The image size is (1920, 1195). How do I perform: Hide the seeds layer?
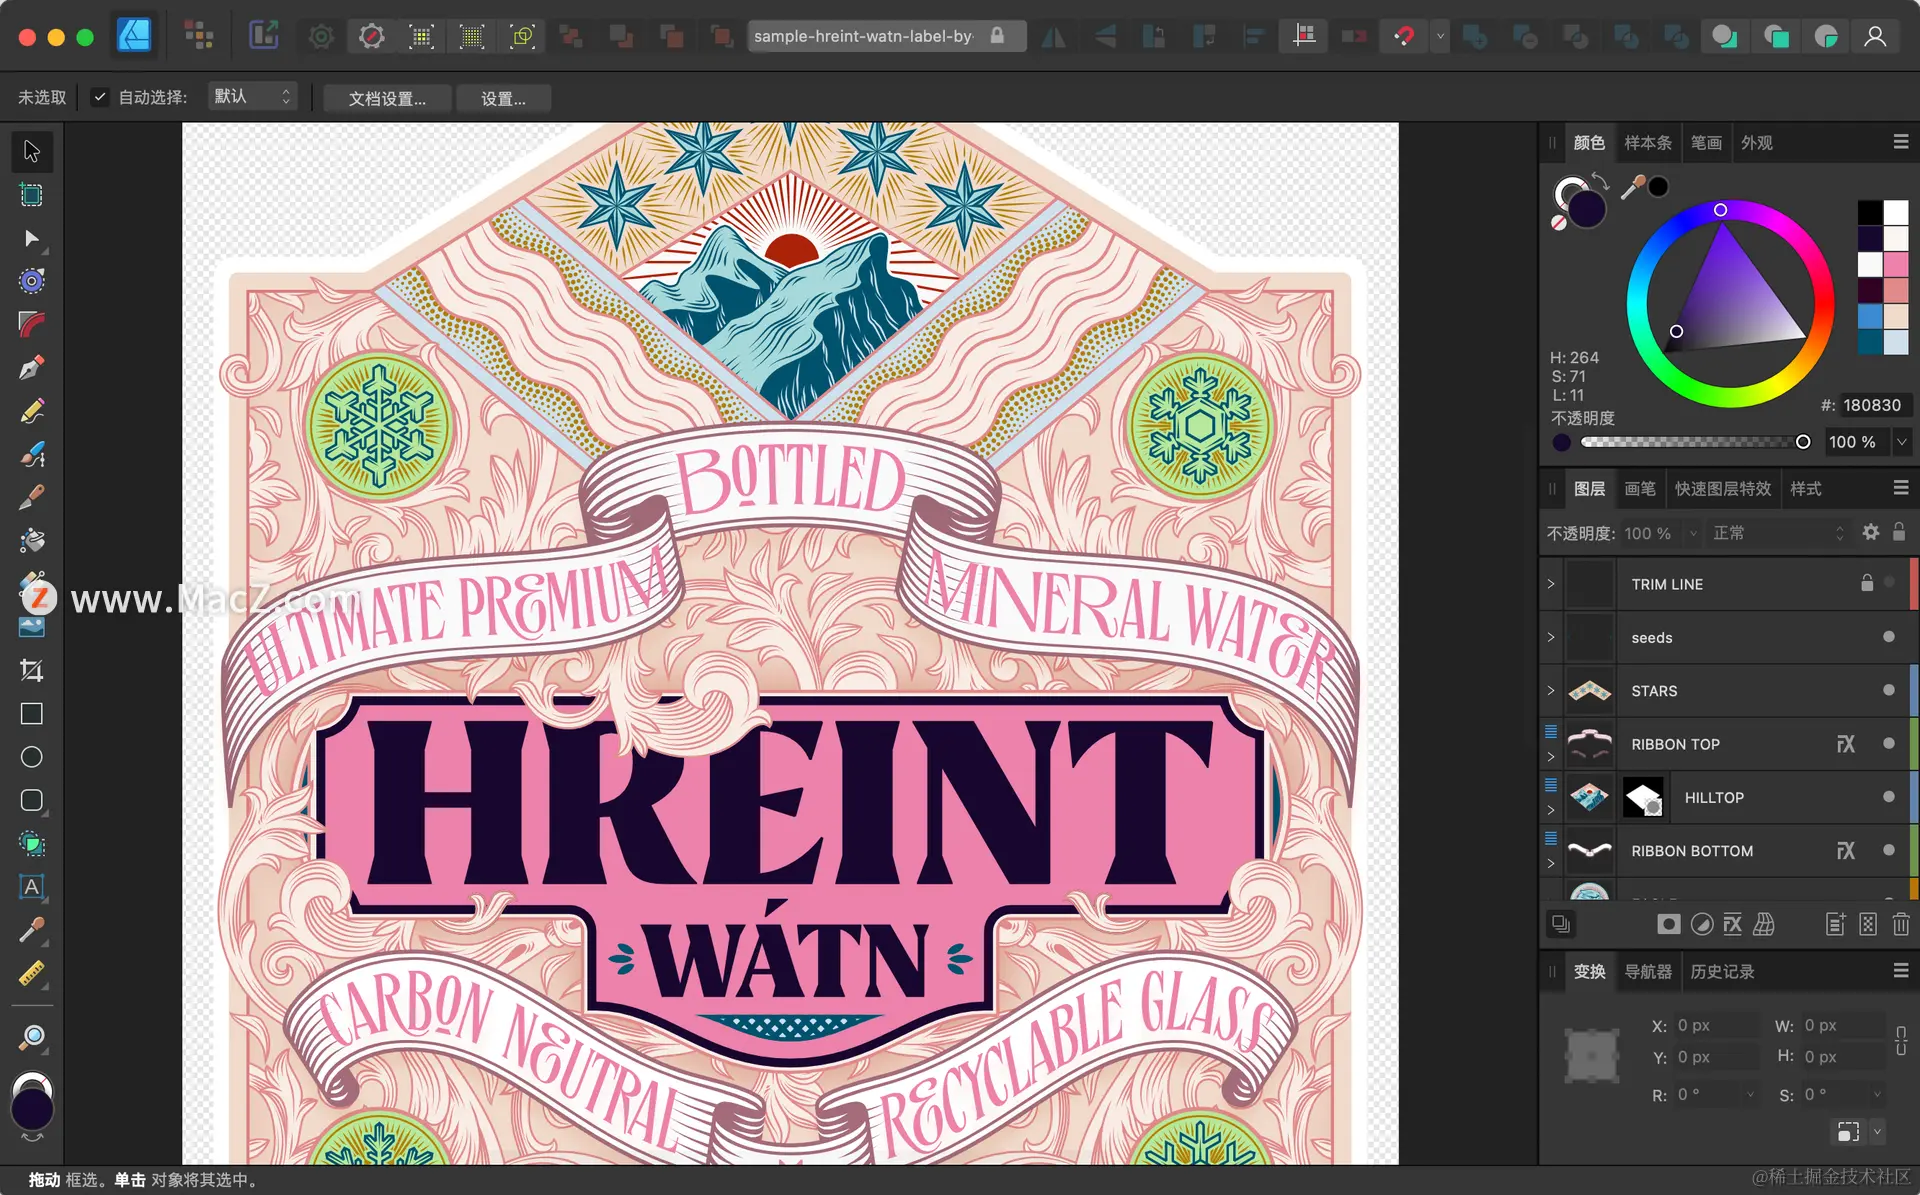coord(1888,637)
